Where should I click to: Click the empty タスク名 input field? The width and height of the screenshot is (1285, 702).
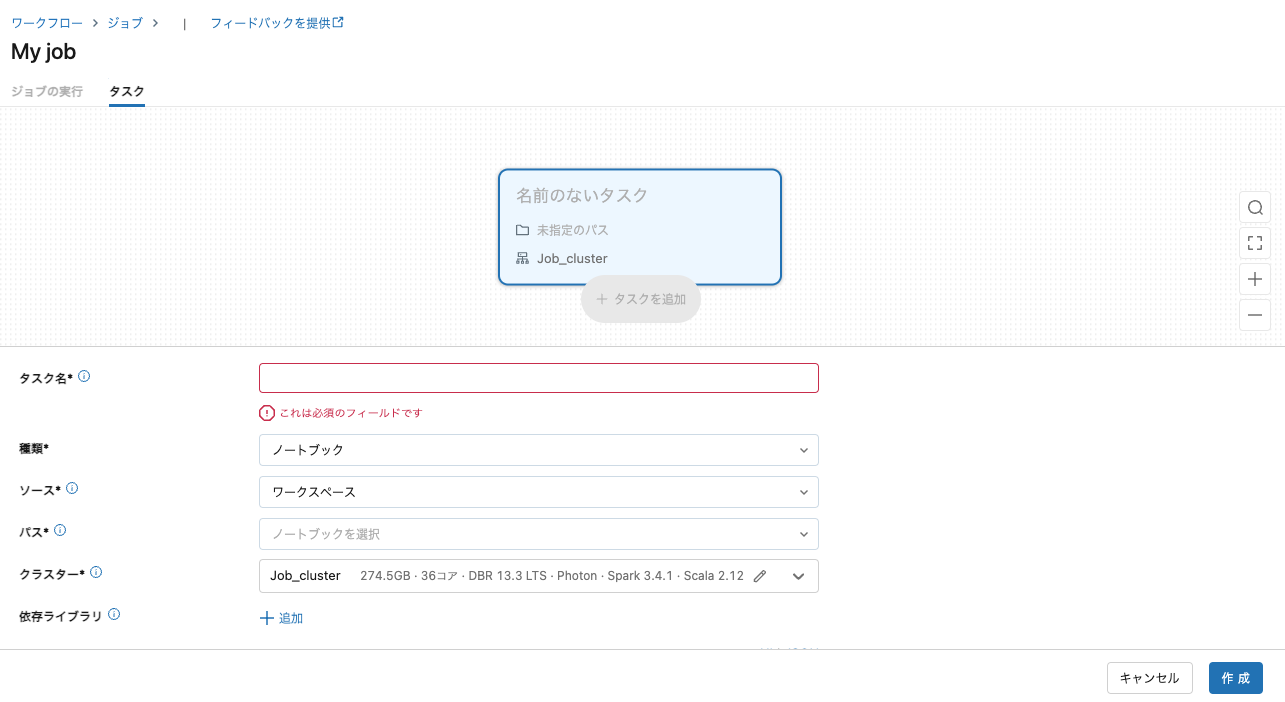click(x=539, y=378)
